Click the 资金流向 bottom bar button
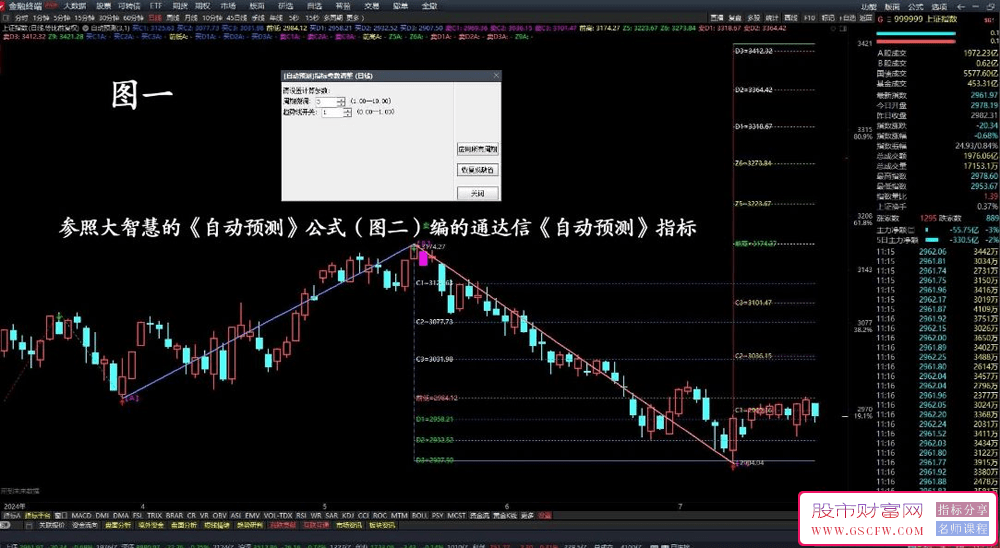This screenshot has width=1000, height=548. coord(84,526)
